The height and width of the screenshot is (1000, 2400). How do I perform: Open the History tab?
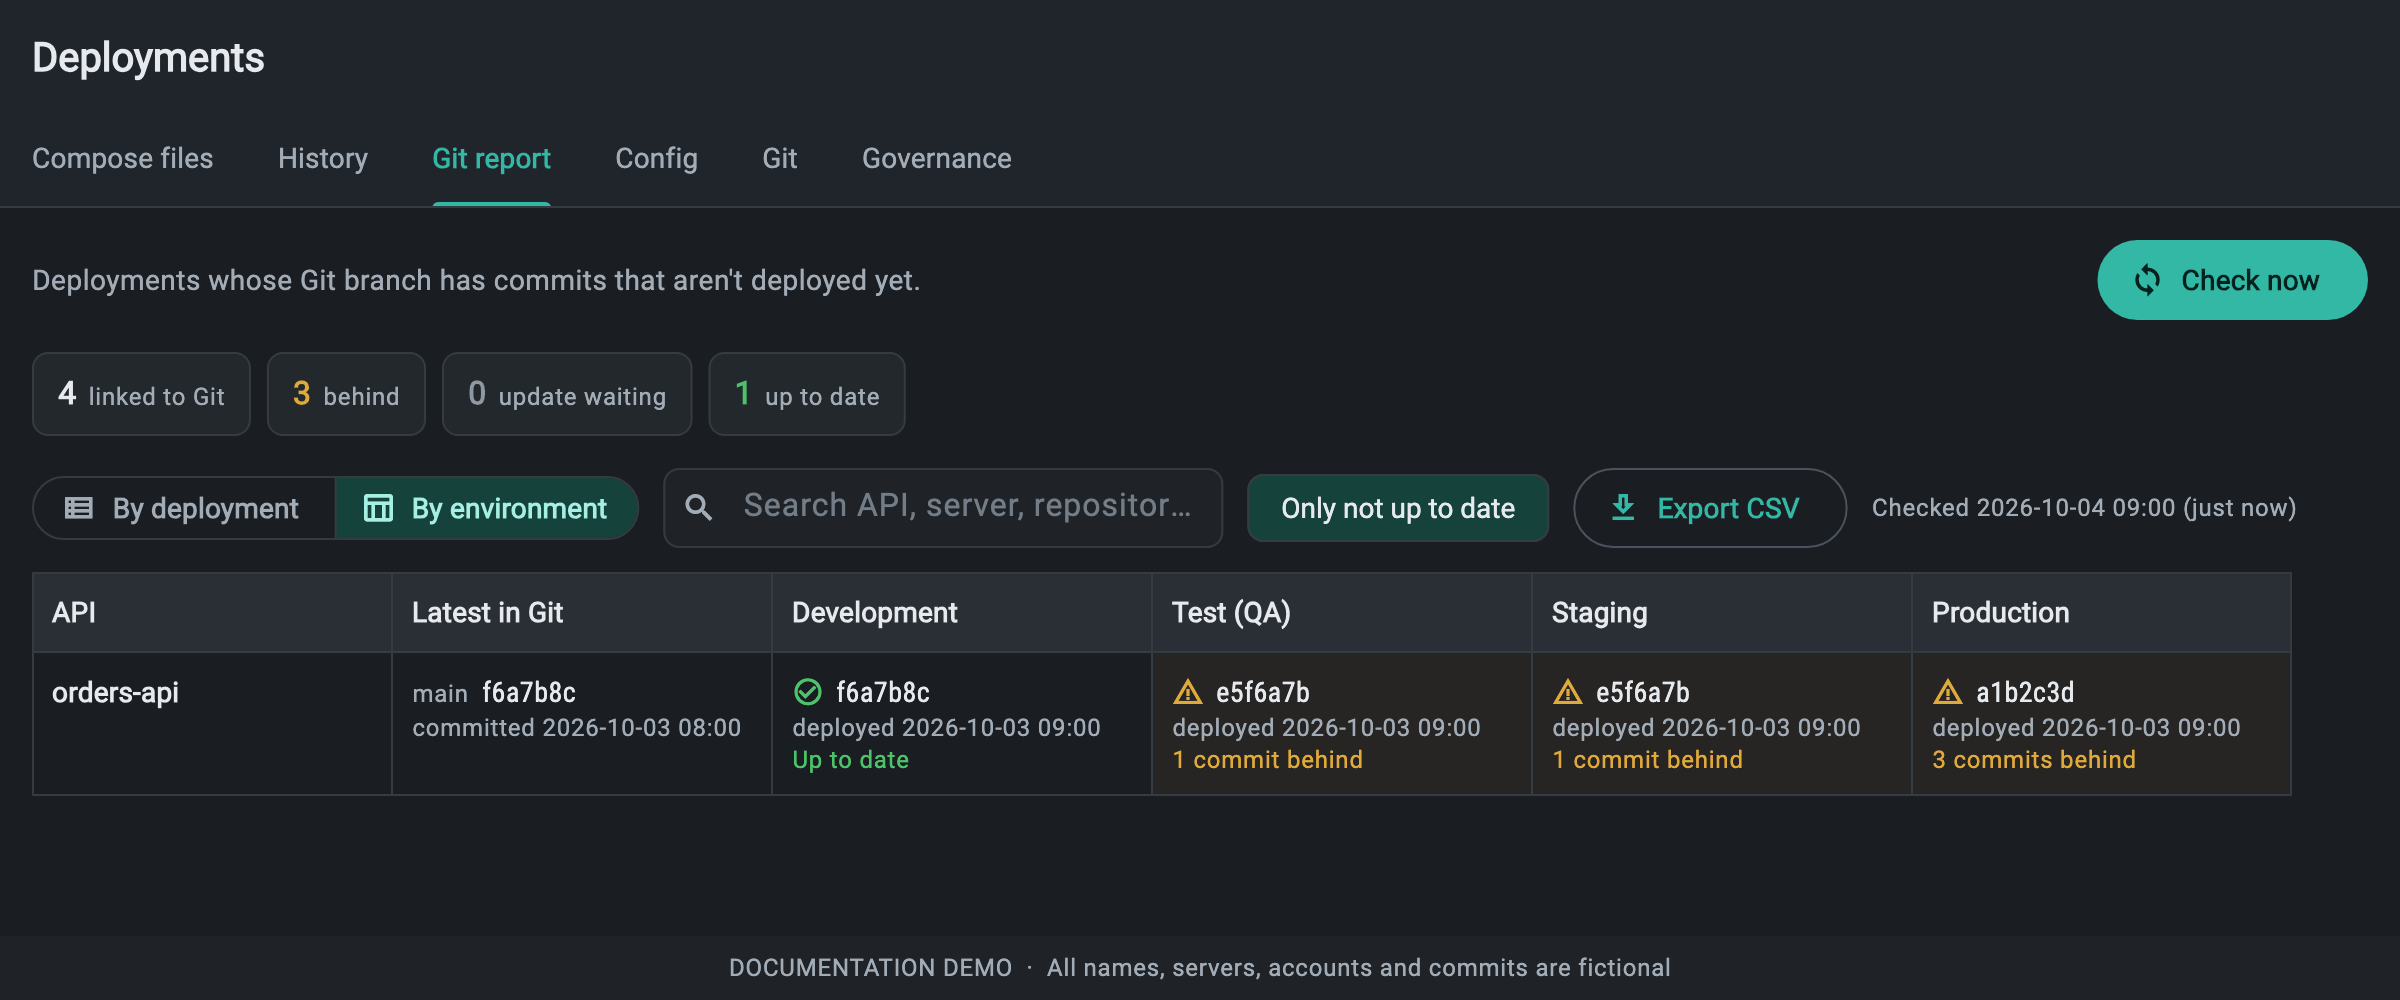322,158
